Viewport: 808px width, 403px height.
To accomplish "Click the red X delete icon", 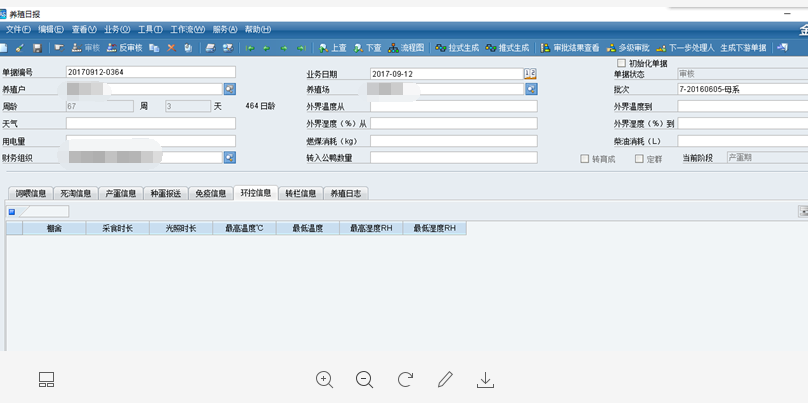I will [x=171, y=48].
